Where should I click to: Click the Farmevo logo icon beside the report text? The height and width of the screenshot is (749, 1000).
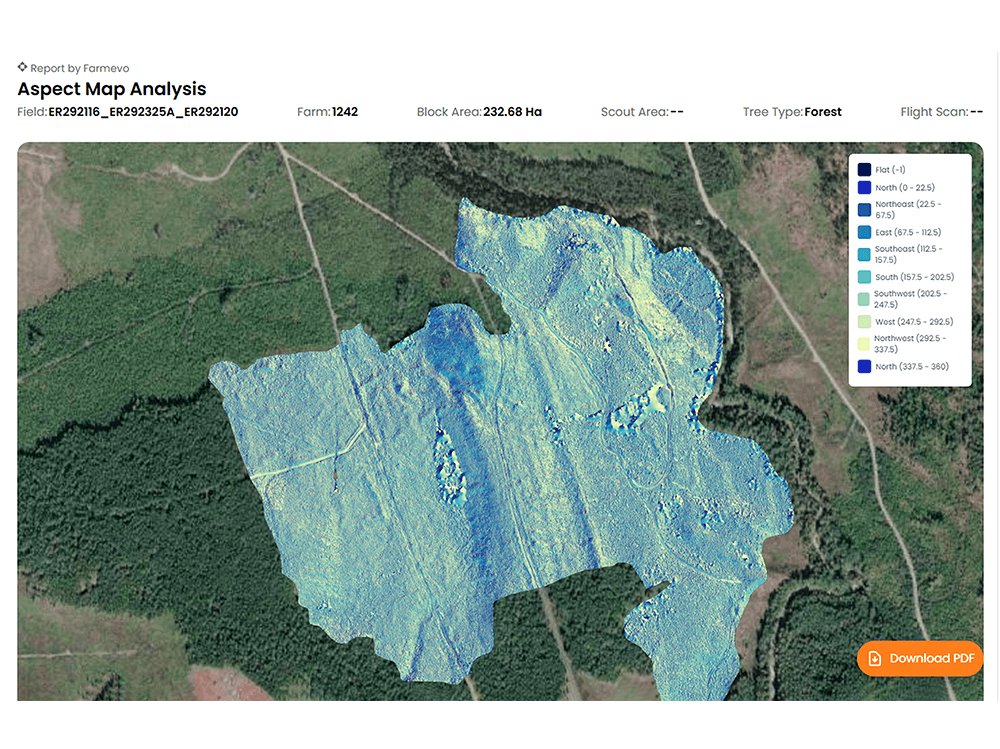click(x=22, y=68)
